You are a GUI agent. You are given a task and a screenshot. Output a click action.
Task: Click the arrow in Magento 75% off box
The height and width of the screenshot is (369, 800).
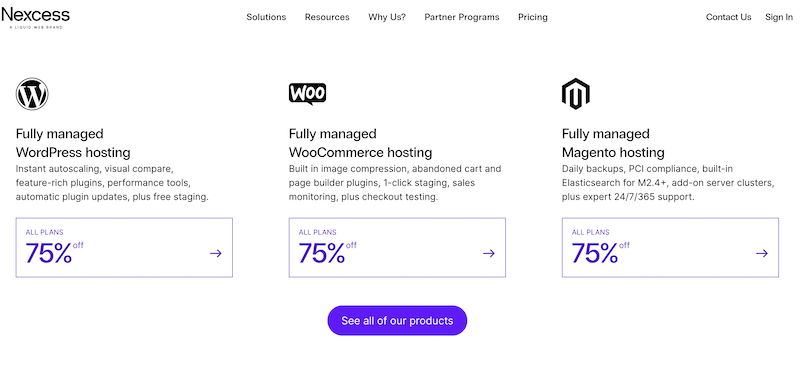pyautogui.click(x=762, y=253)
